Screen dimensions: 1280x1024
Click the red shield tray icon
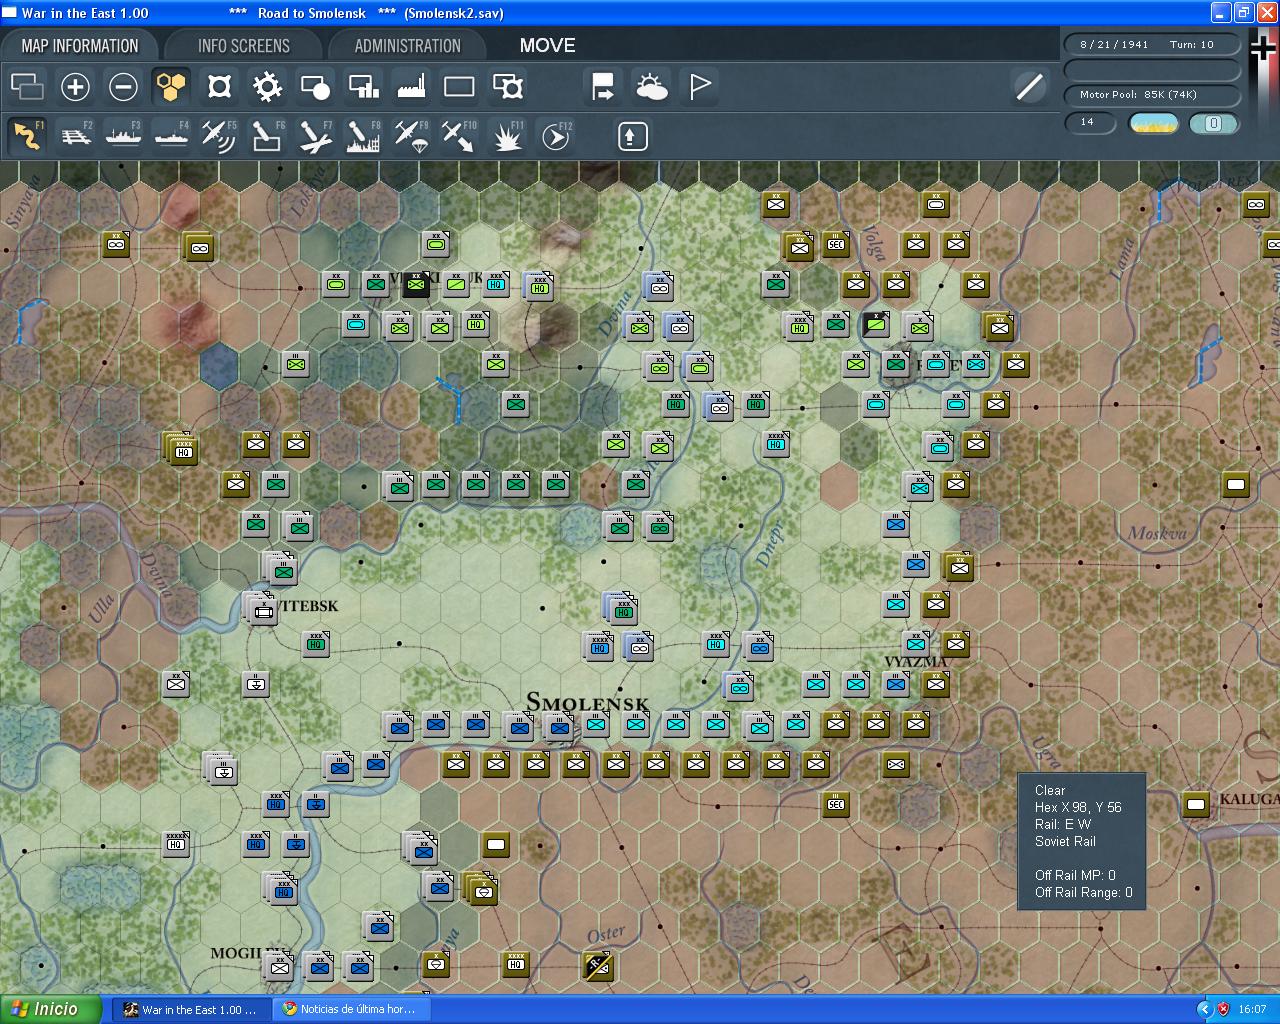click(1223, 1009)
